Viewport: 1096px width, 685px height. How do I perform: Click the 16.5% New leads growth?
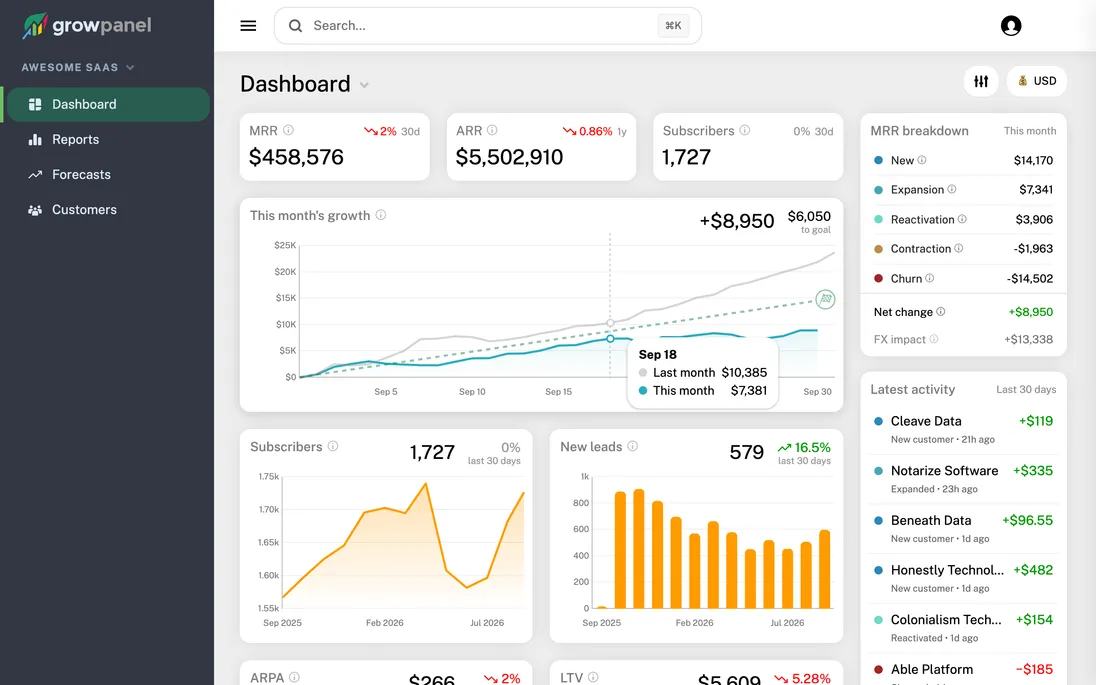pyautogui.click(x=804, y=447)
